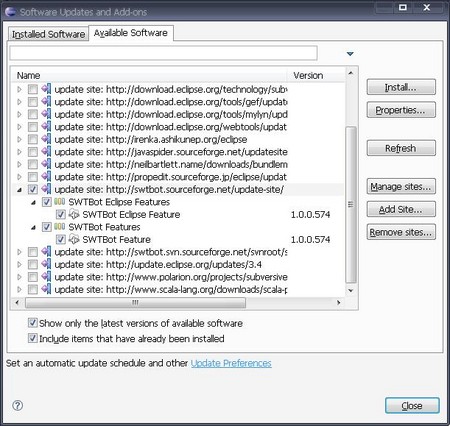Click the vertical scrollbar thumb
The image size is (450, 426).
coord(351,204)
